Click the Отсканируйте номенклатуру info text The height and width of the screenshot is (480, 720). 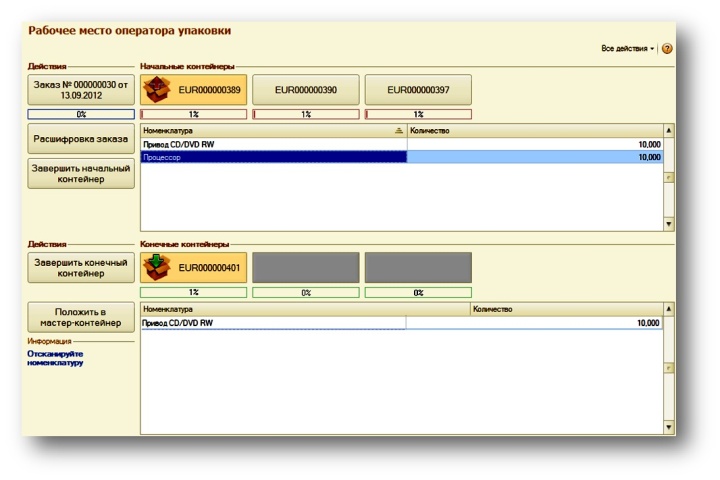[x=55, y=358]
